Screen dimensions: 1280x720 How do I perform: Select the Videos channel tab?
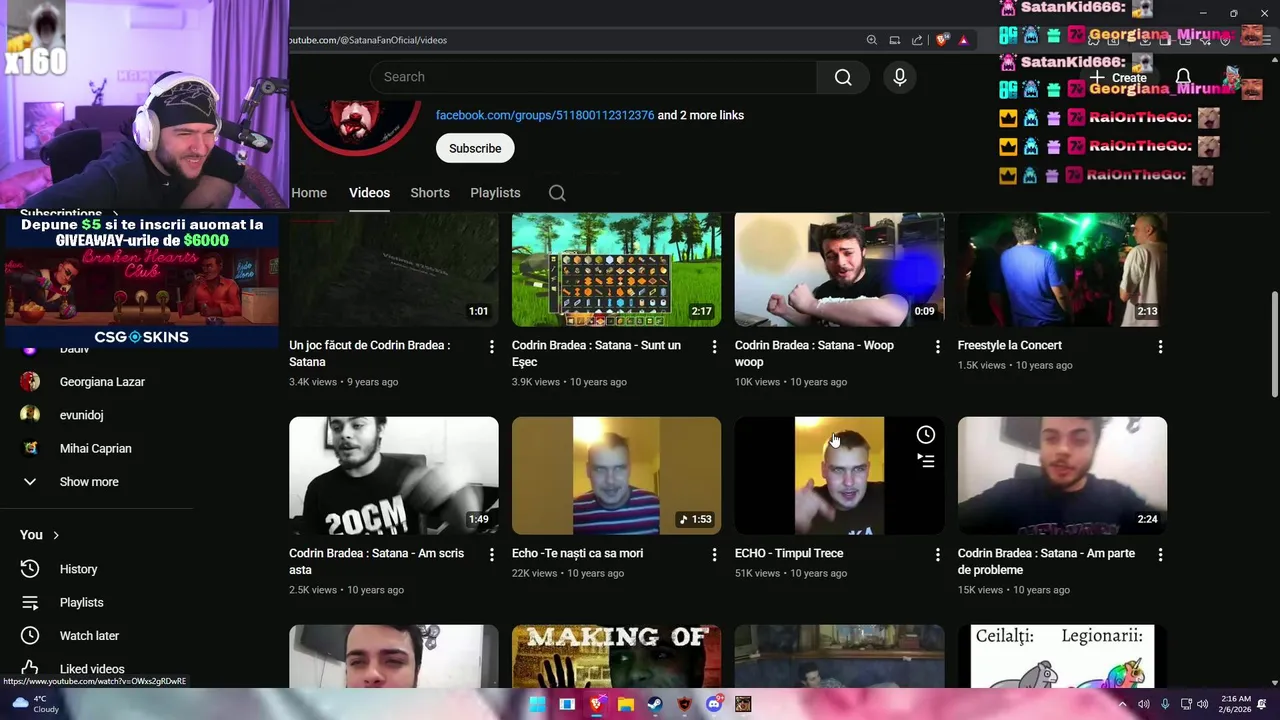point(369,193)
